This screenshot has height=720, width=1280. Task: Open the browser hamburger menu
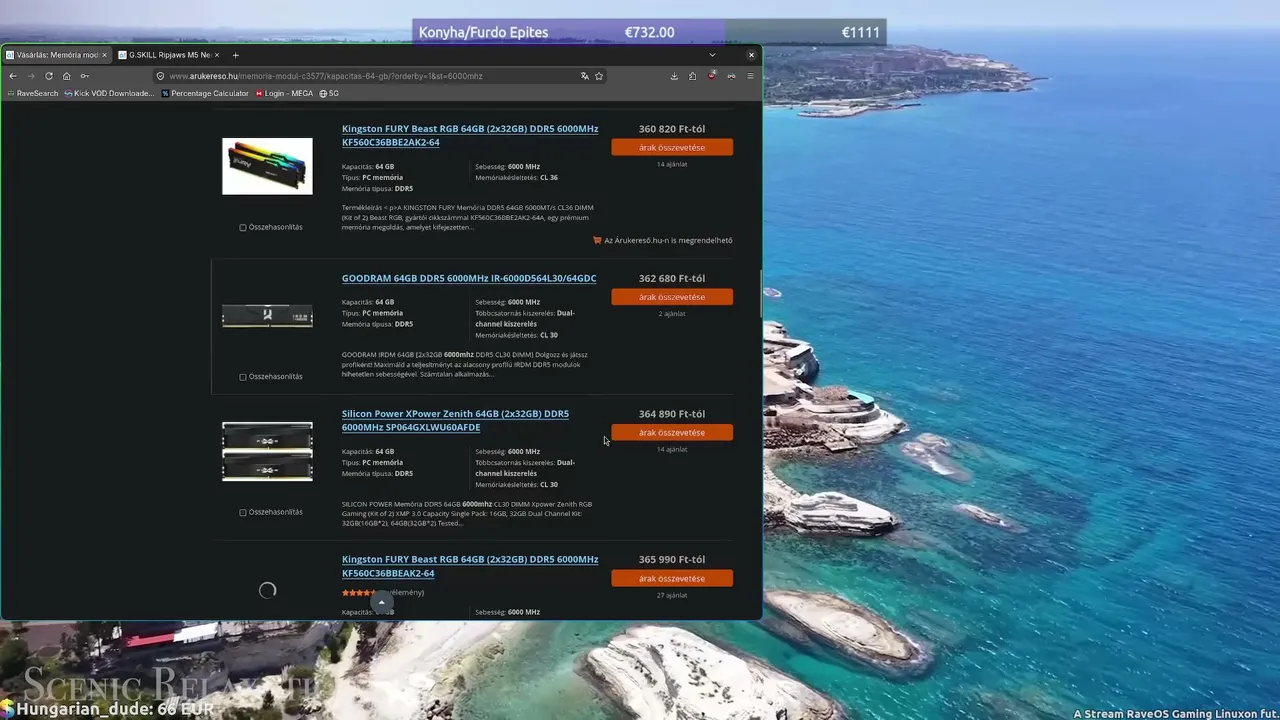(x=750, y=76)
